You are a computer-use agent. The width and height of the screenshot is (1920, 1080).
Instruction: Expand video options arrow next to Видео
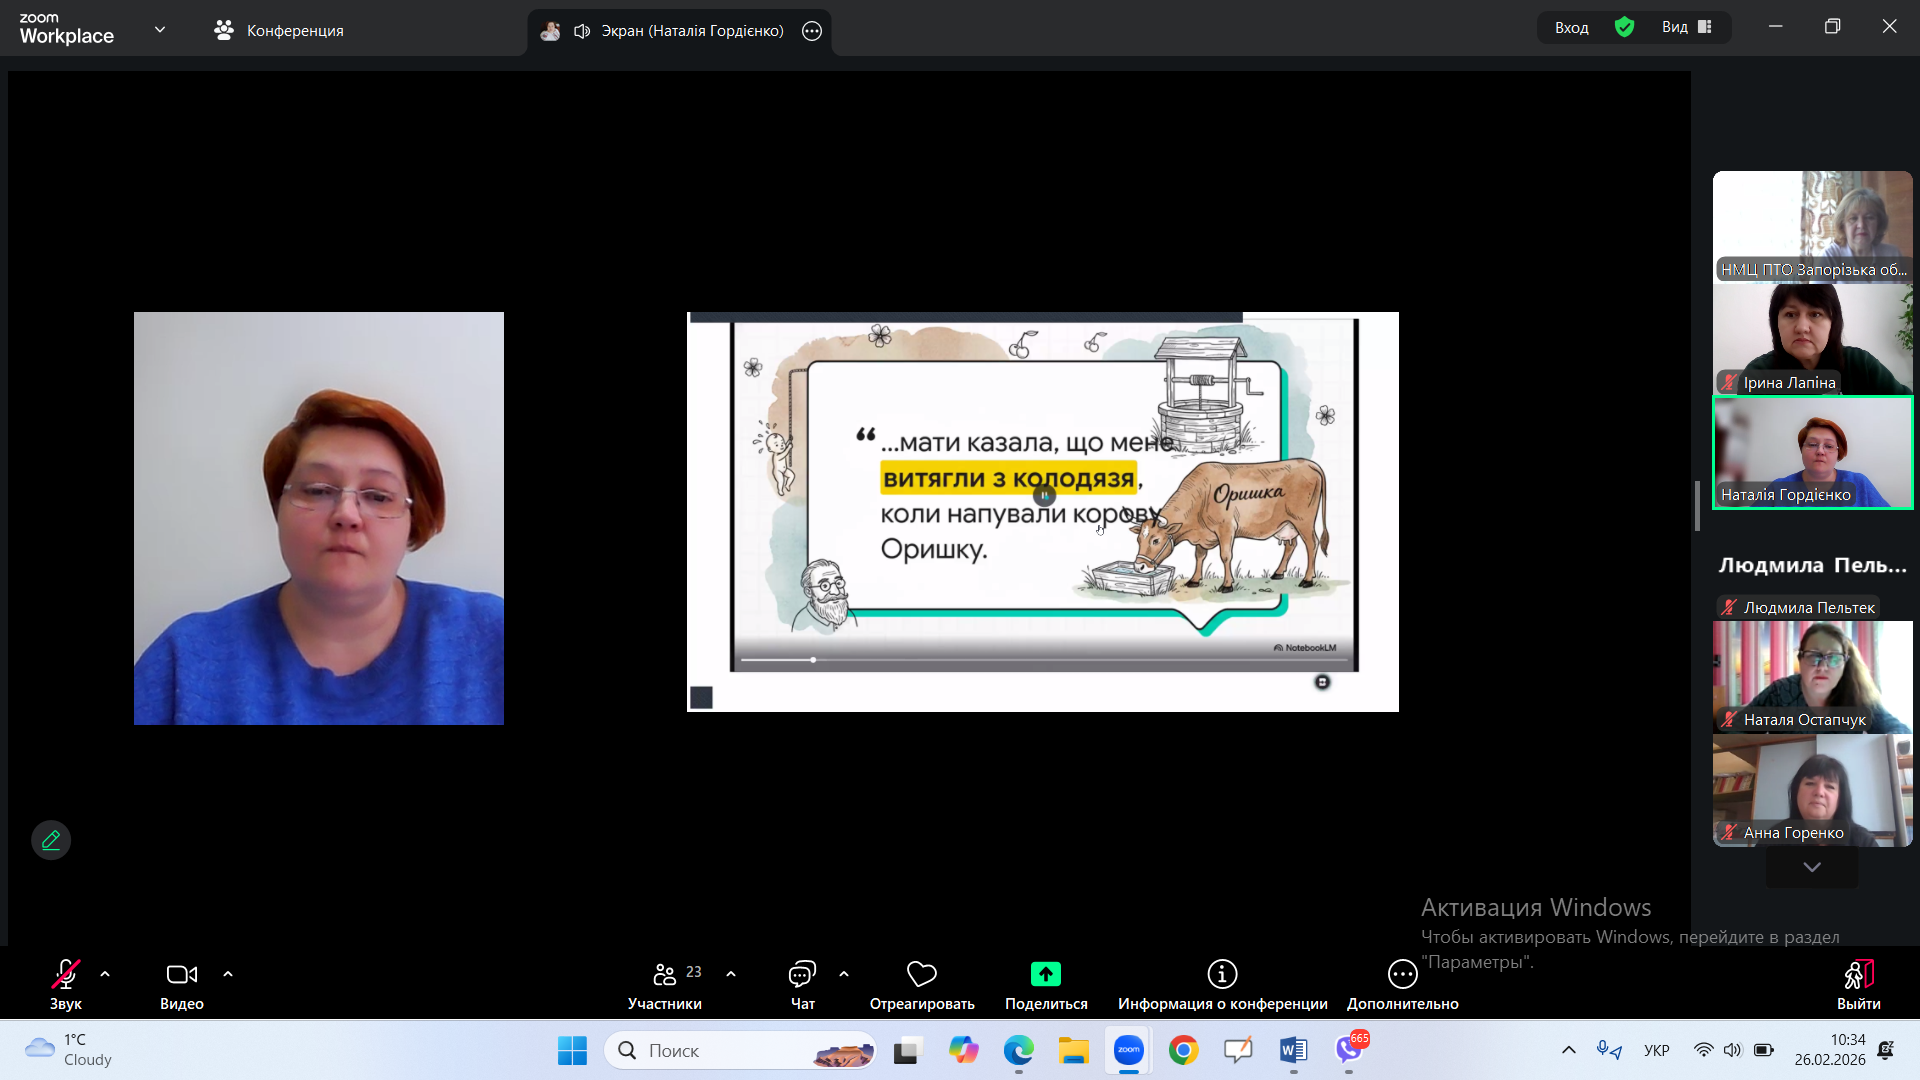click(x=228, y=974)
